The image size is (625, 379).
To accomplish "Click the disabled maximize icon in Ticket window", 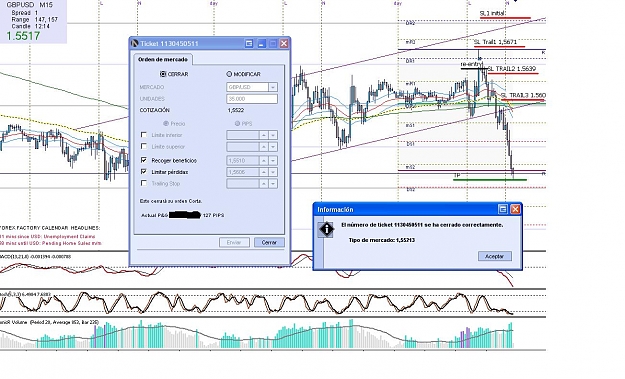I will (273, 43).
